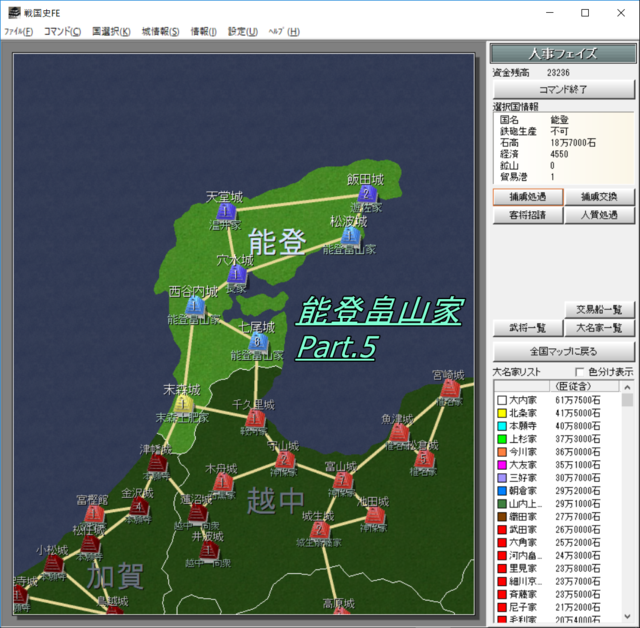Select the 金沢城 castle icon
Screen dimensions: 640x628
[139, 508]
